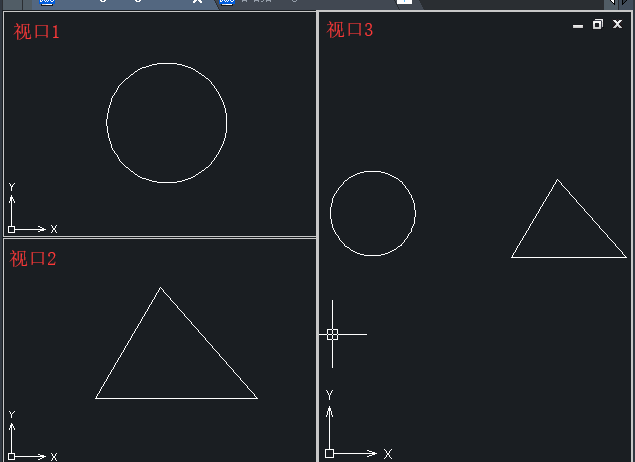The height and width of the screenshot is (462, 635).
Task: Click the UCS axis icon in viewport 1
Action: coord(32,208)
